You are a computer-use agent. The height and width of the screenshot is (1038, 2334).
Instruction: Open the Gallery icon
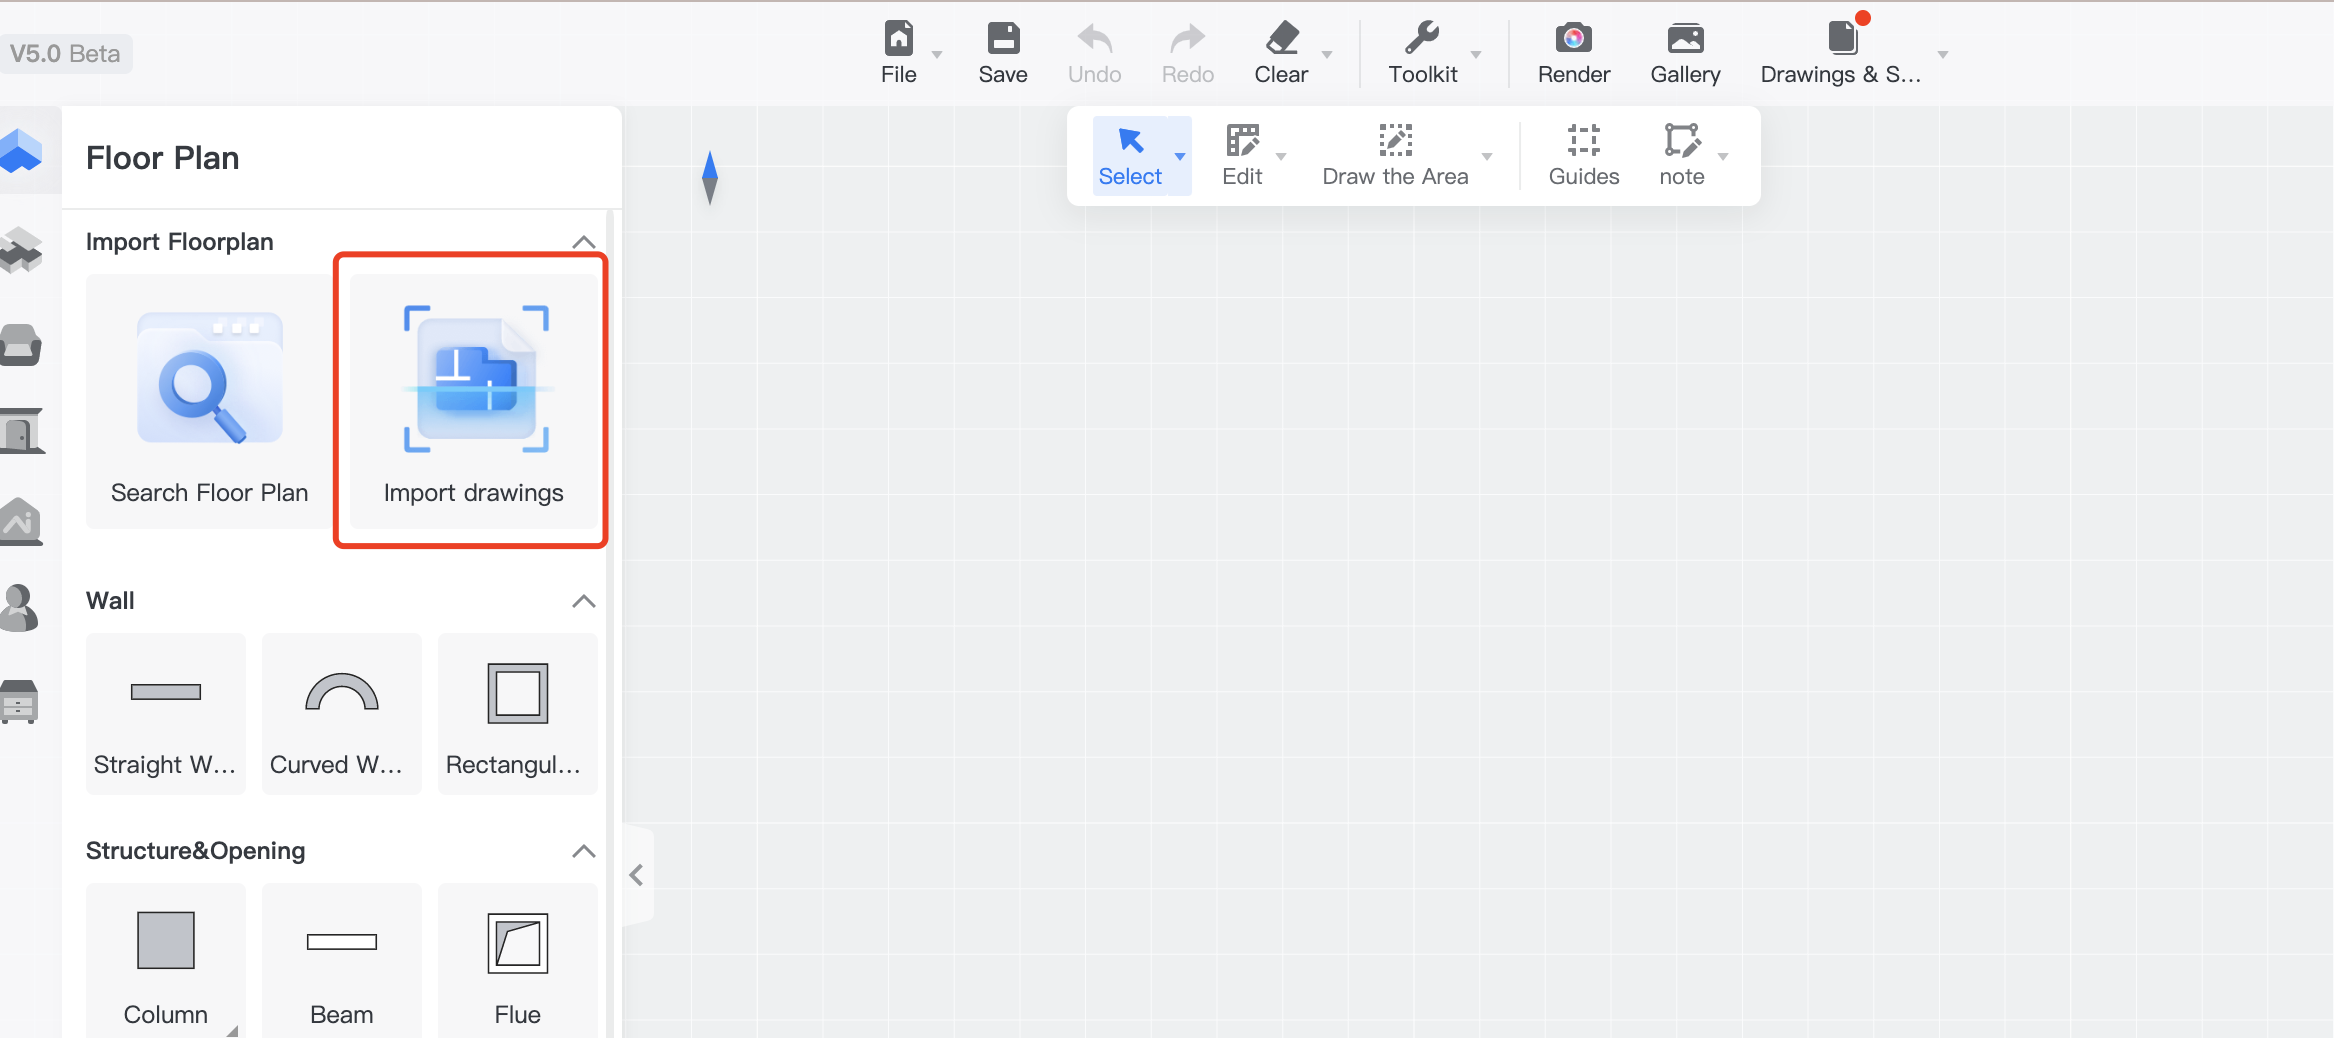tap(1685, 53)
